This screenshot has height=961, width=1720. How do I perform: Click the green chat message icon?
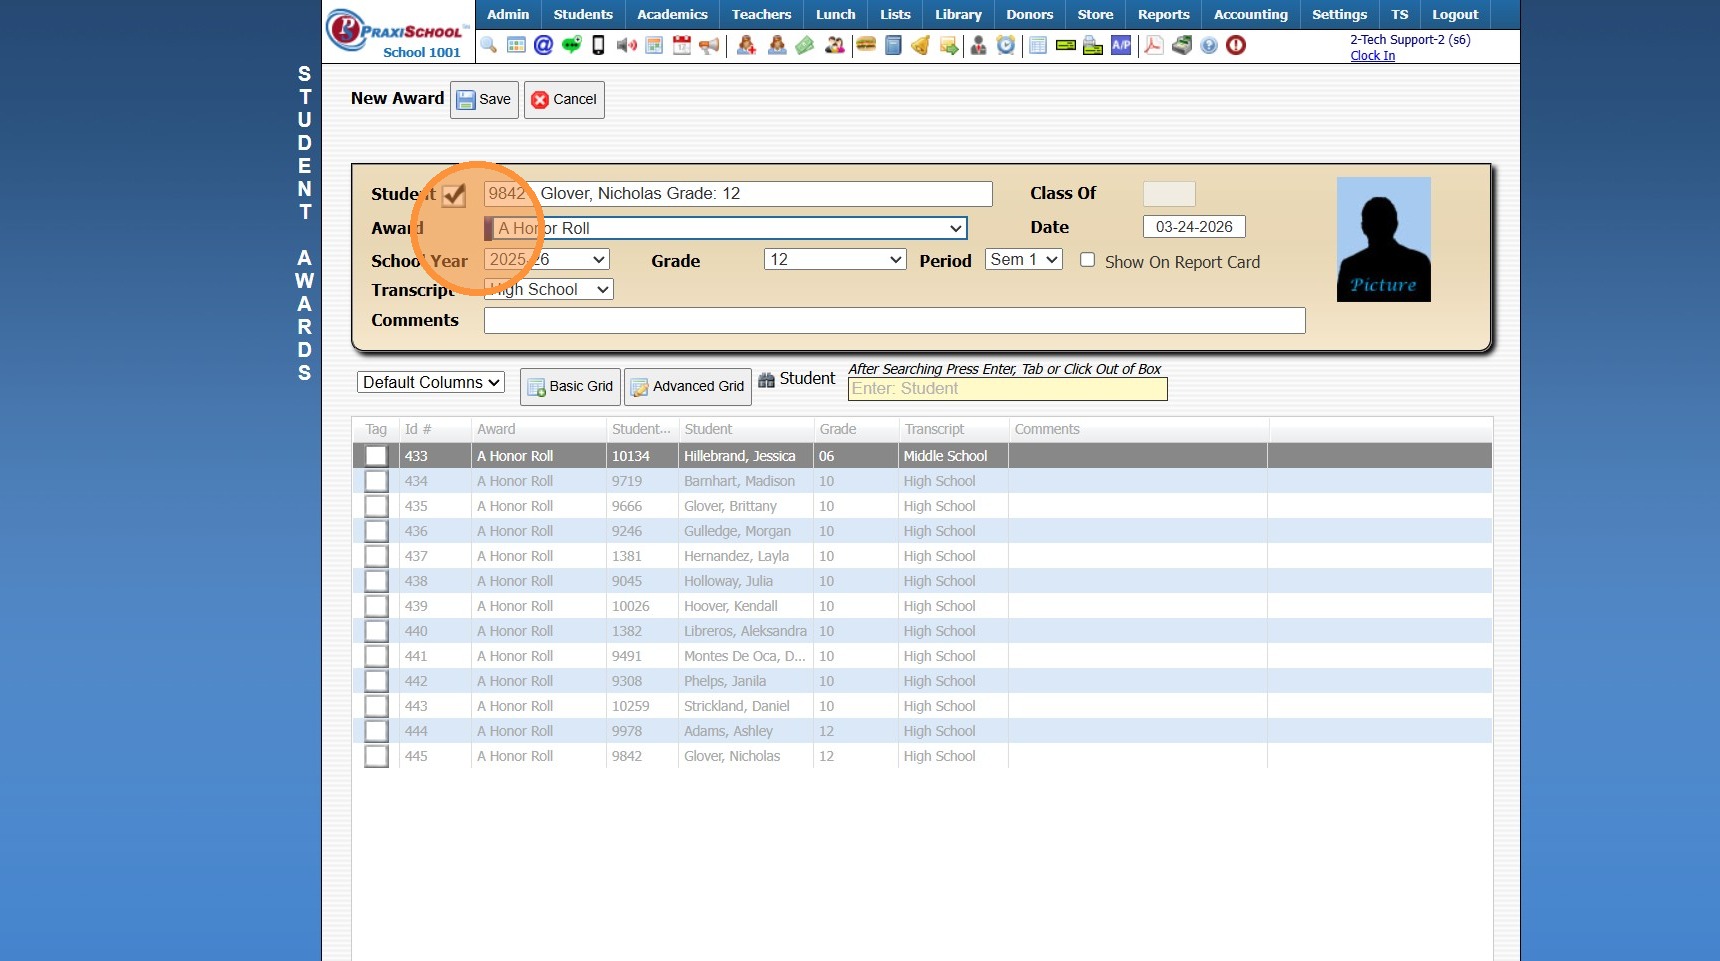(571, 45)
